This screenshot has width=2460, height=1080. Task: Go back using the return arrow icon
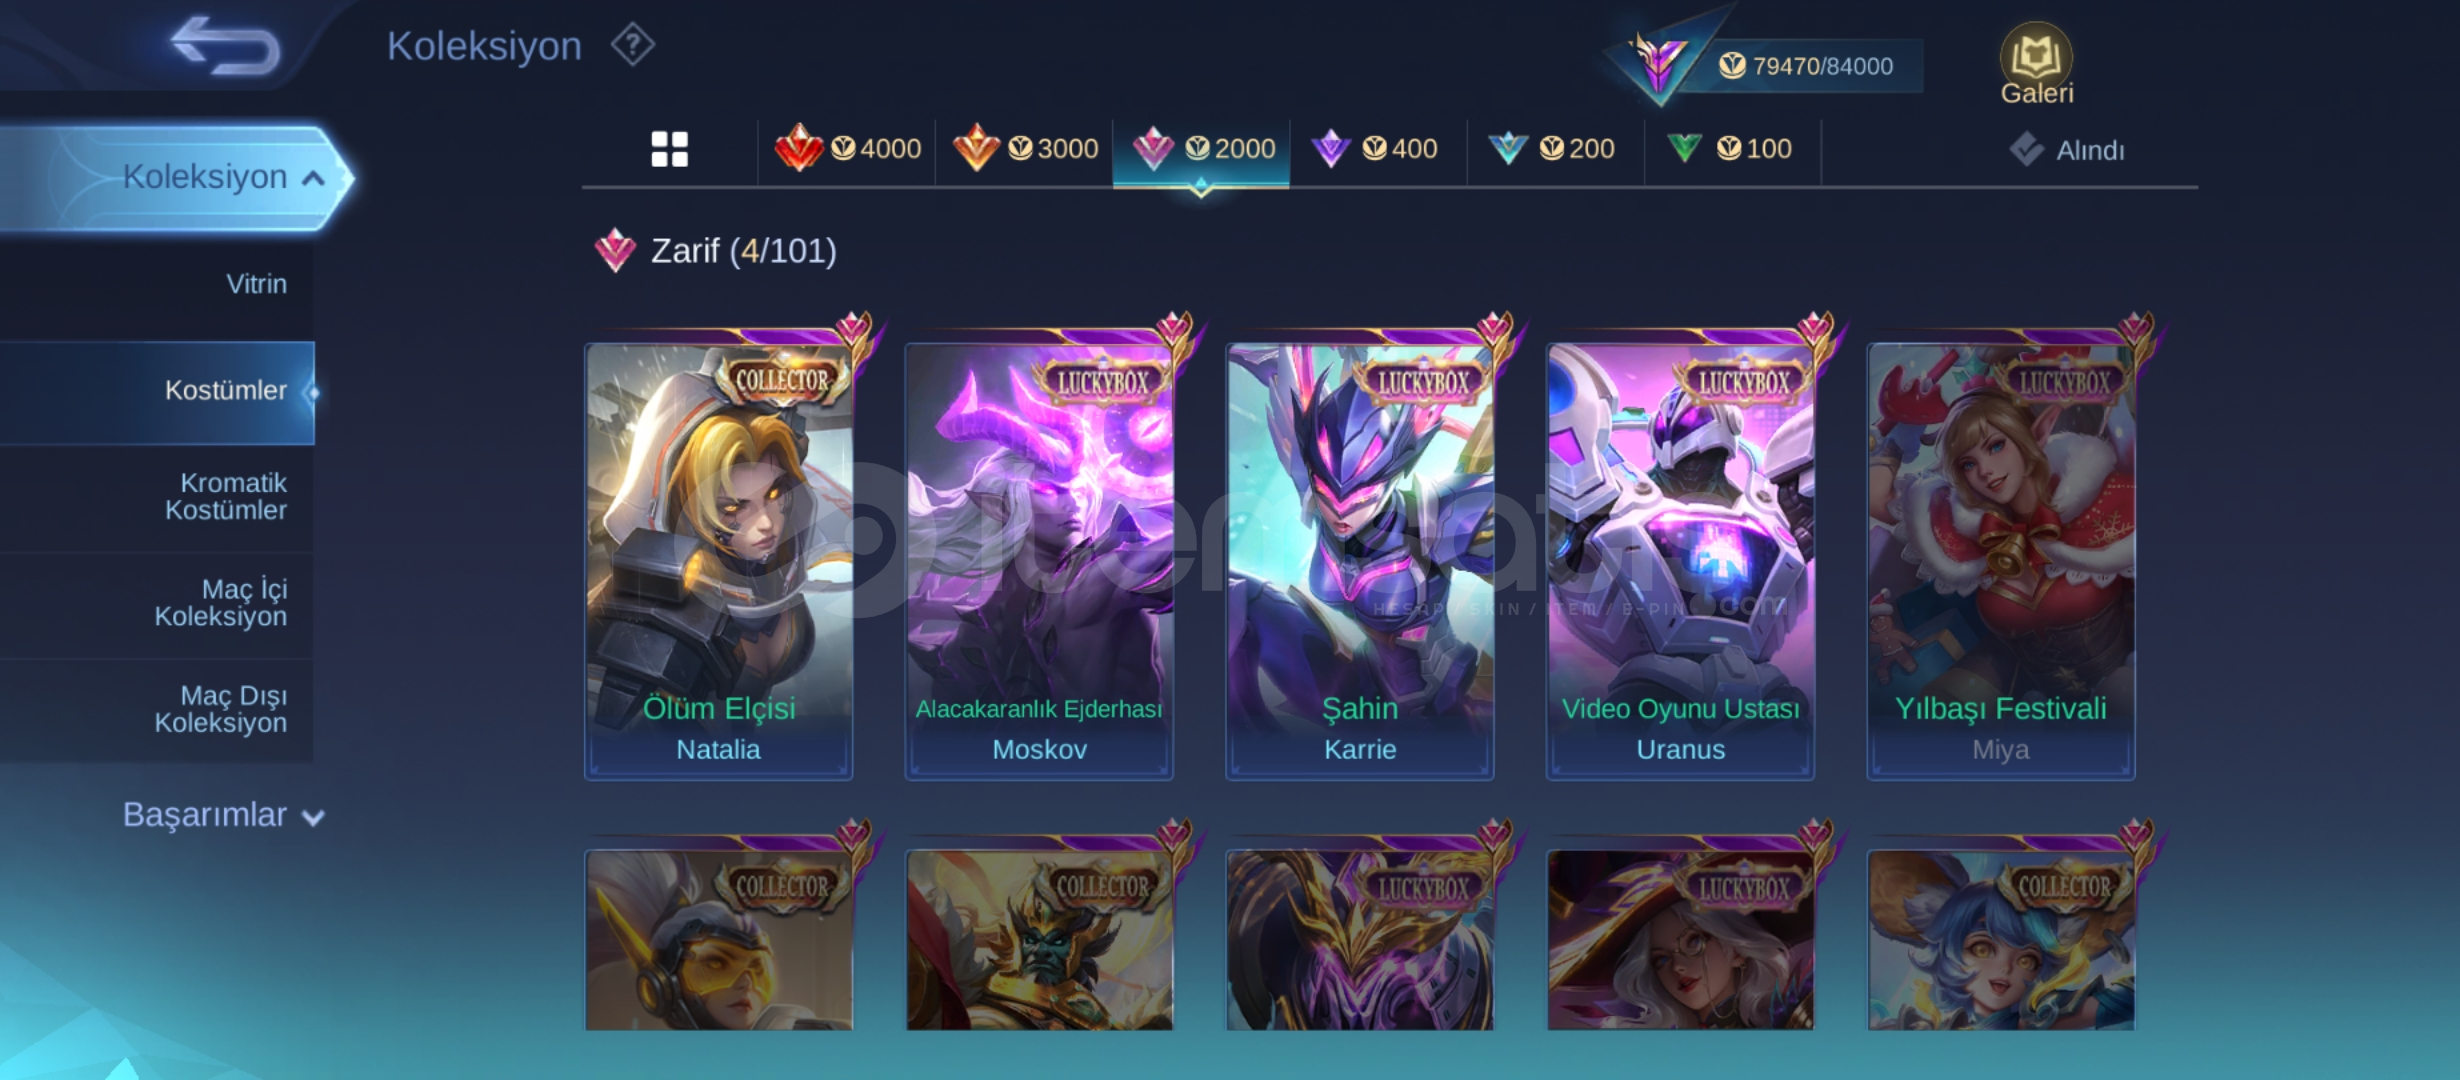[x=225, y=46]
